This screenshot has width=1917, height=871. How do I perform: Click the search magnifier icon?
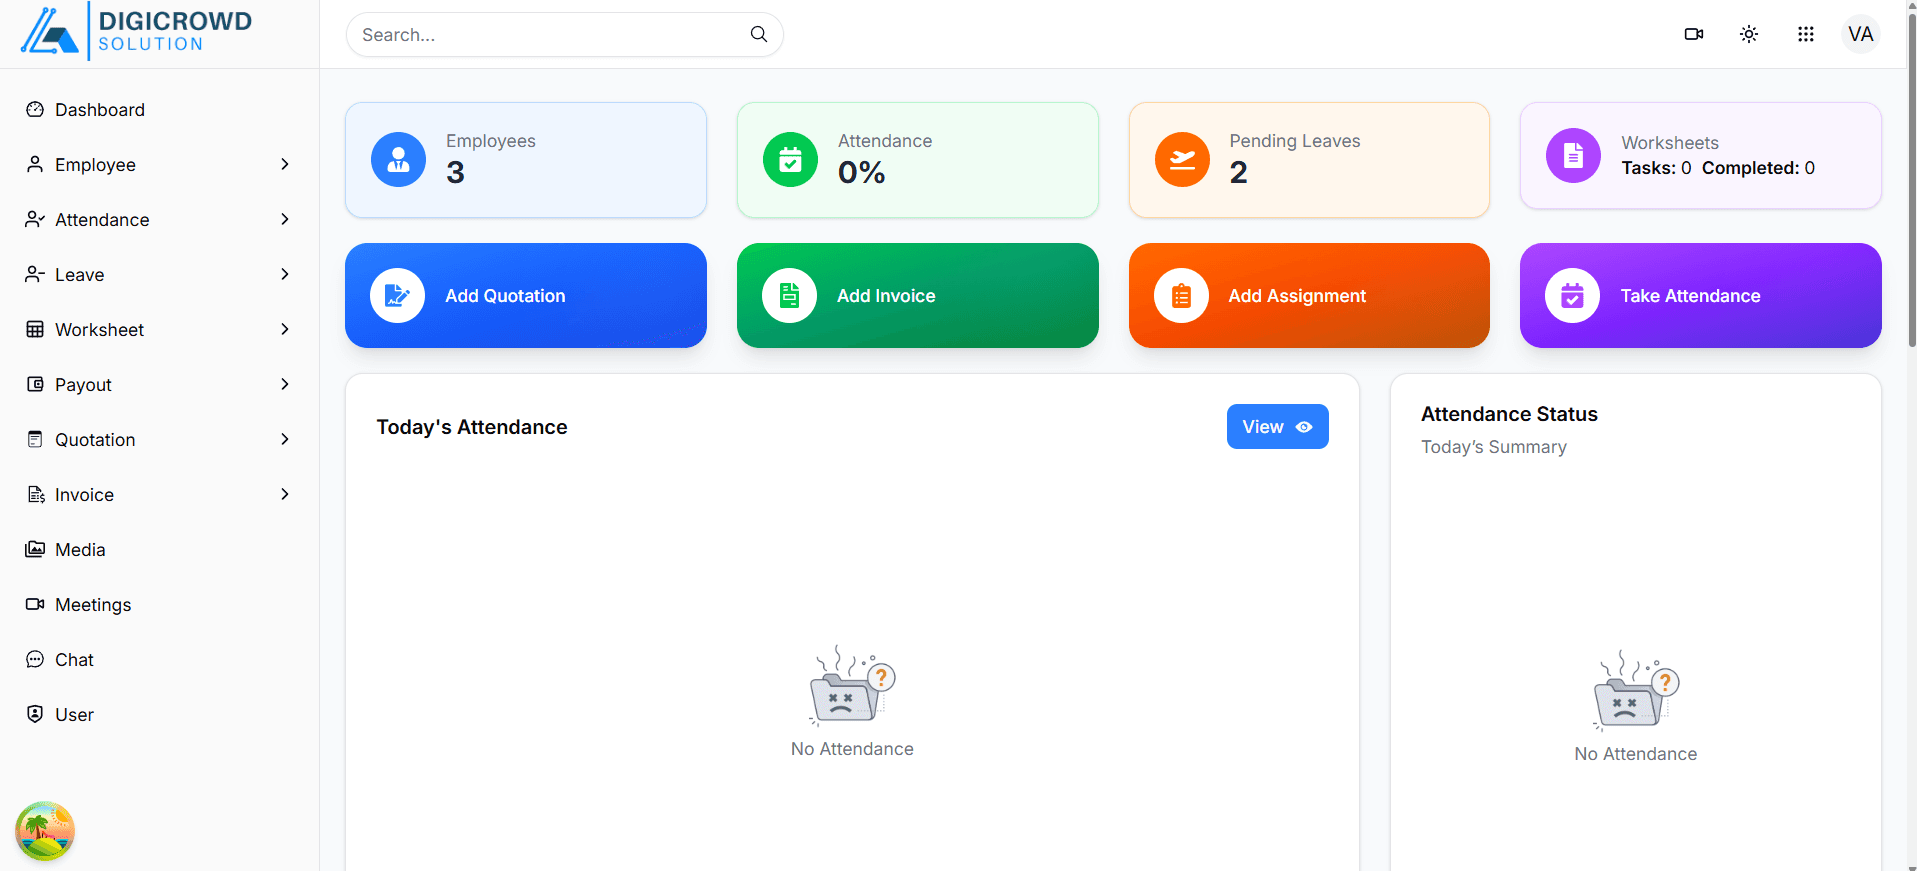(759, 34)
